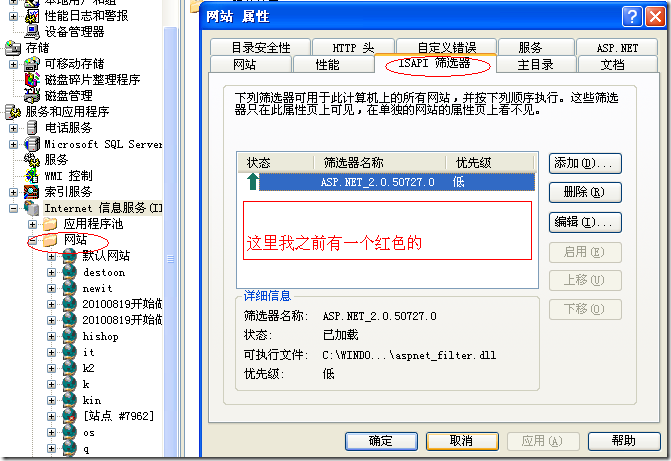Click the 编辑(I)... button
This screenshot has width=671, height=461.
[x=585, y=222]
